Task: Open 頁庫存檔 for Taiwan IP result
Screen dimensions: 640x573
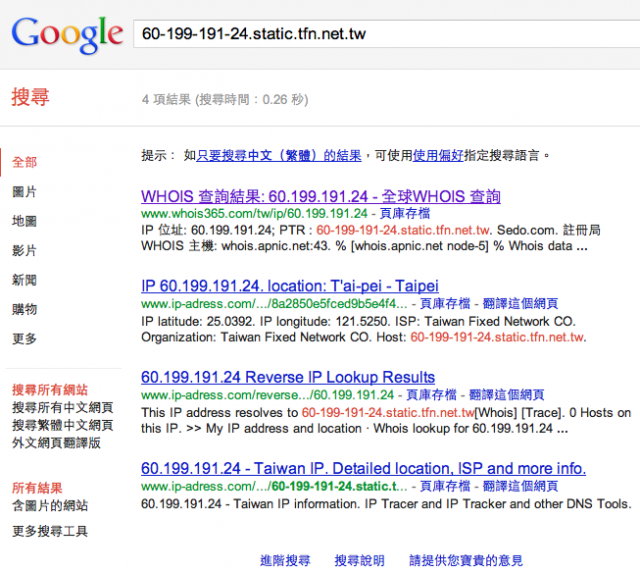Action: pyautogui.click(x=445, y=486)
